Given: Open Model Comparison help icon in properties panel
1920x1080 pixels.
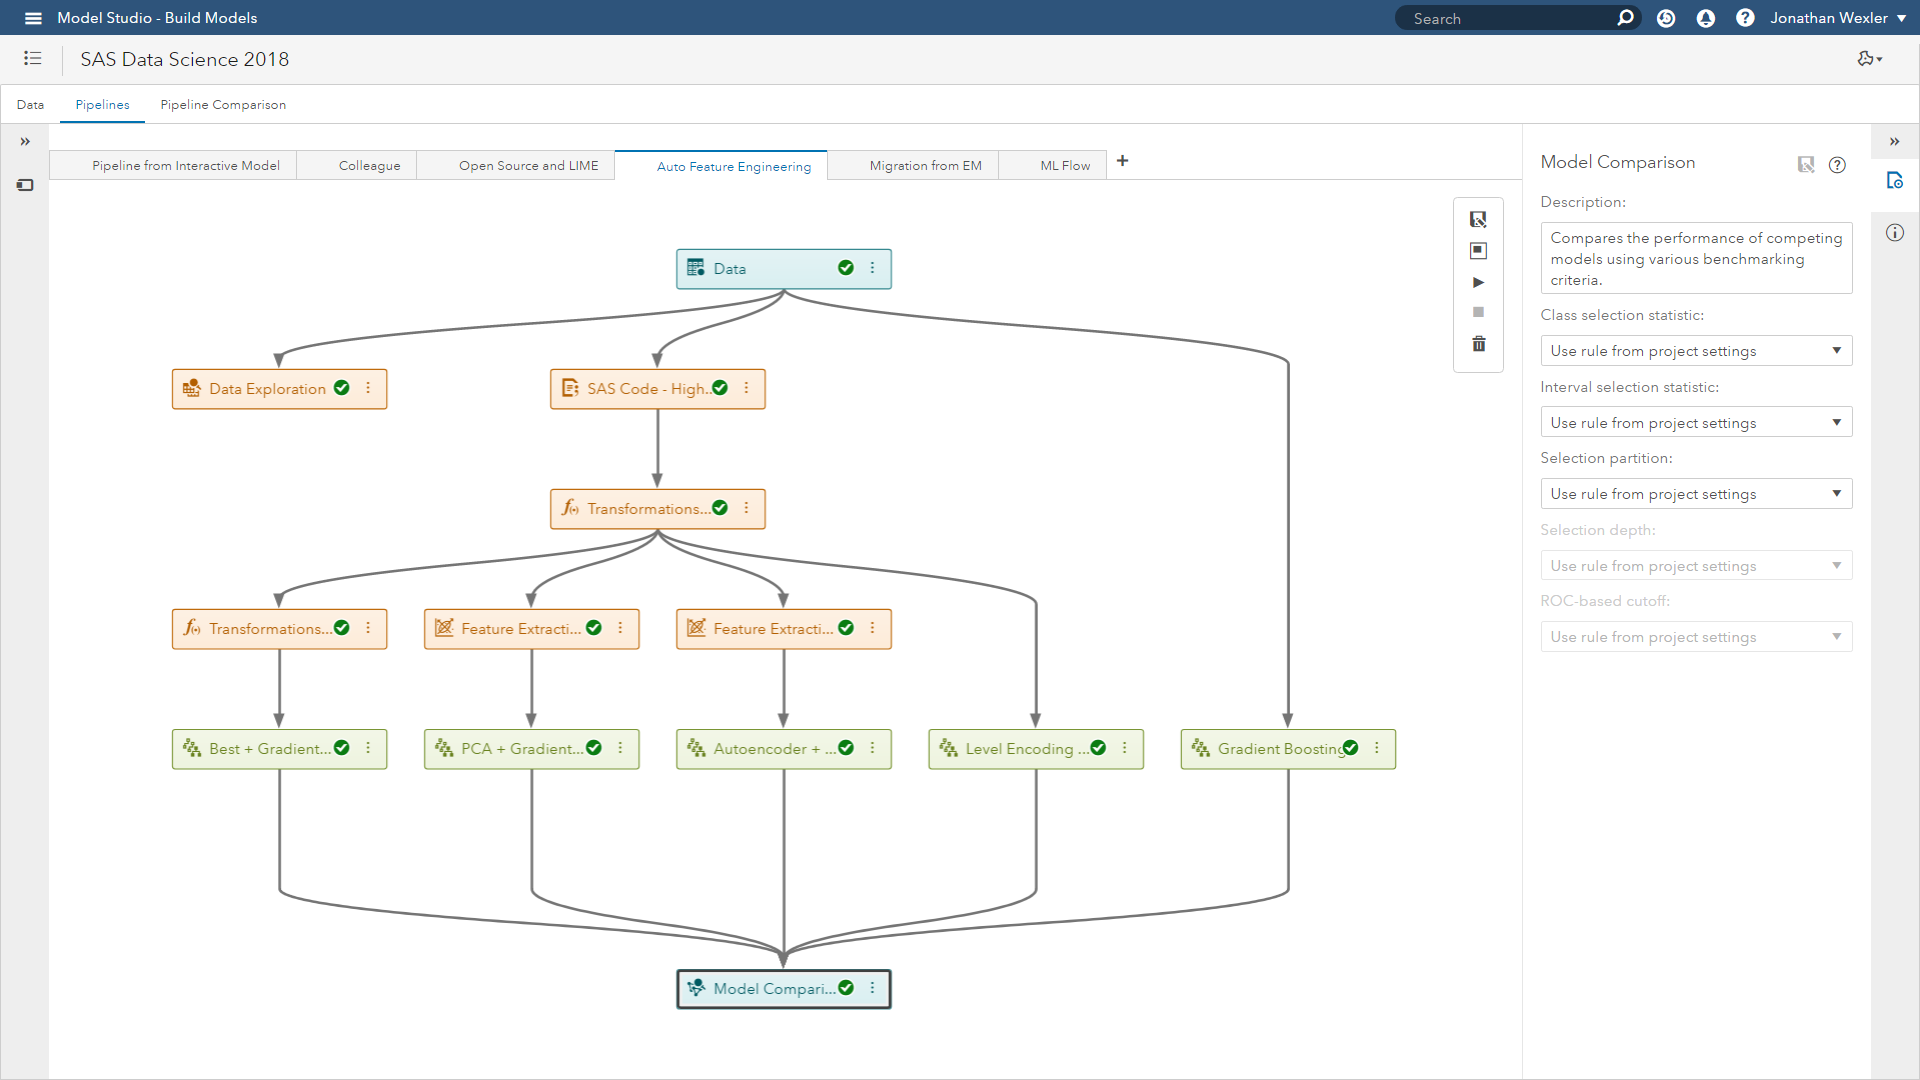Looking at the screenshot, I should pos(1837,165).
